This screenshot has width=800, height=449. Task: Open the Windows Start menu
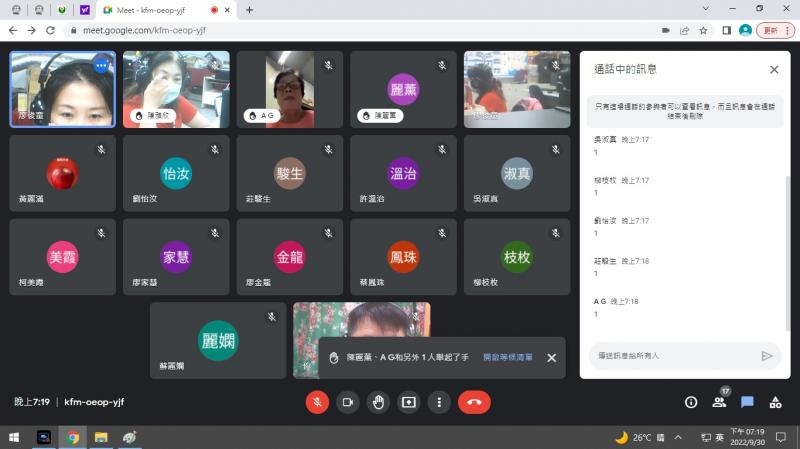point(14,437)
